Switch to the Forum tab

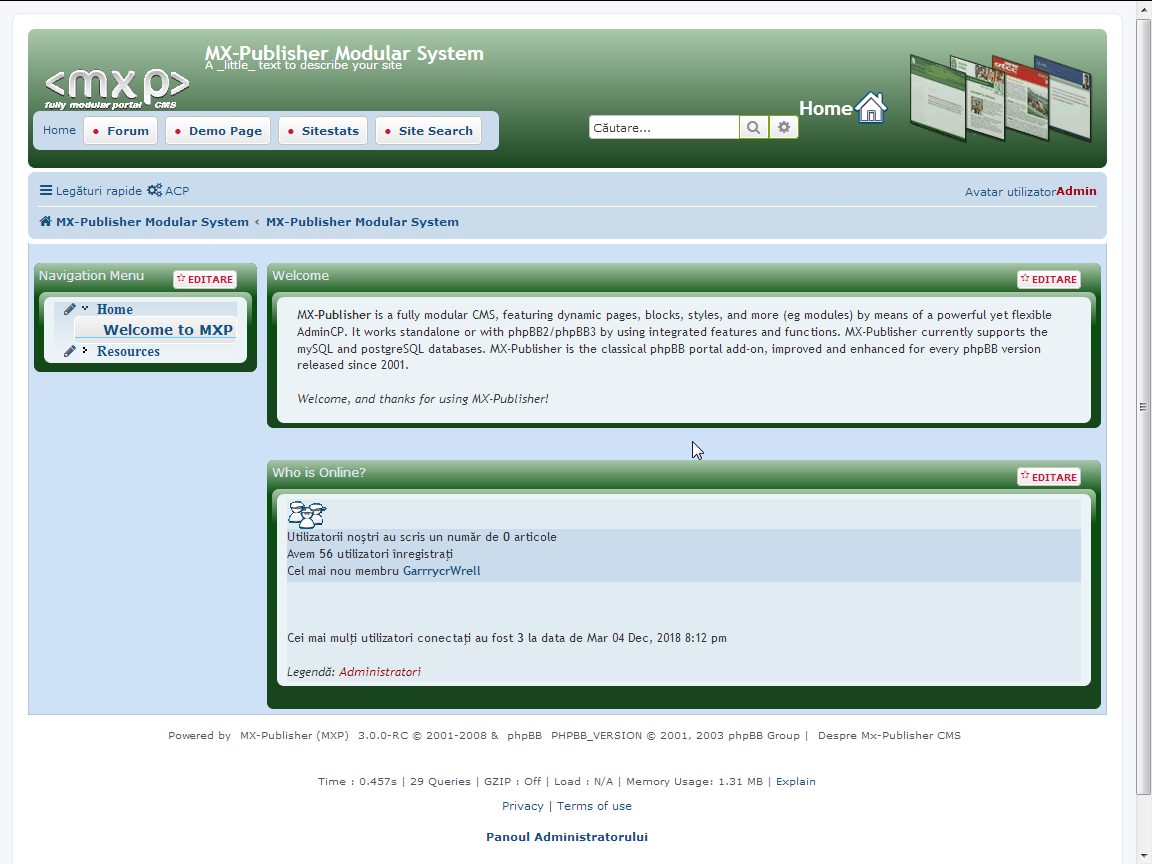120,130
